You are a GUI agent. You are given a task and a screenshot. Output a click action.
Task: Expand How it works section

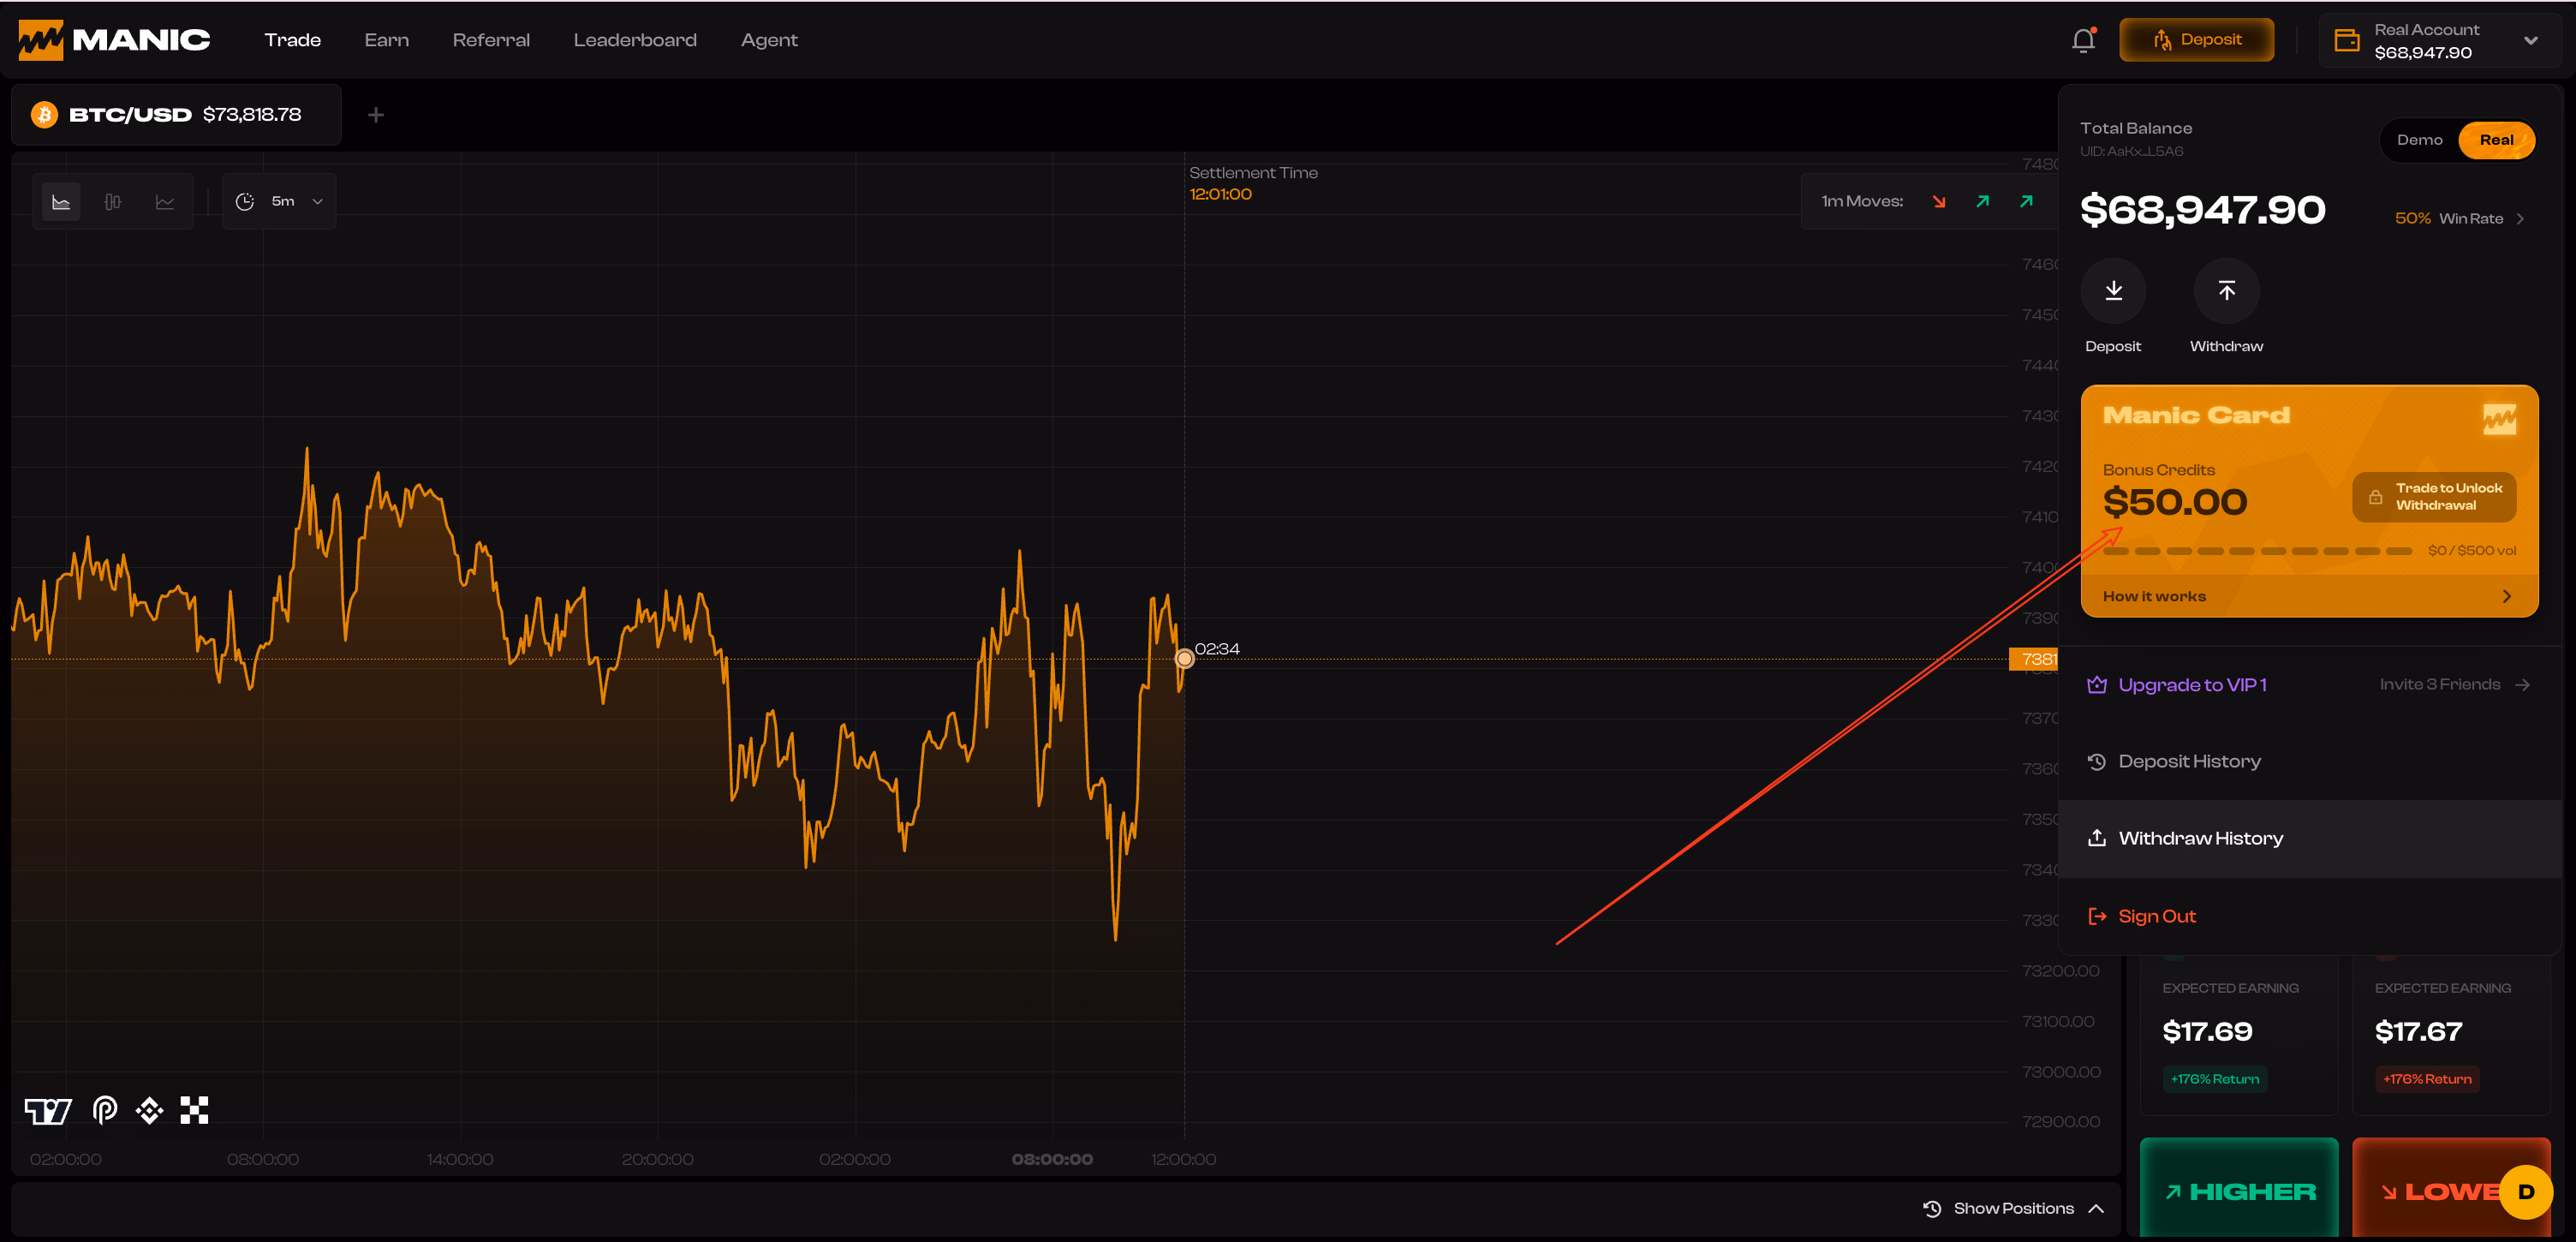tap(2309, 596)
